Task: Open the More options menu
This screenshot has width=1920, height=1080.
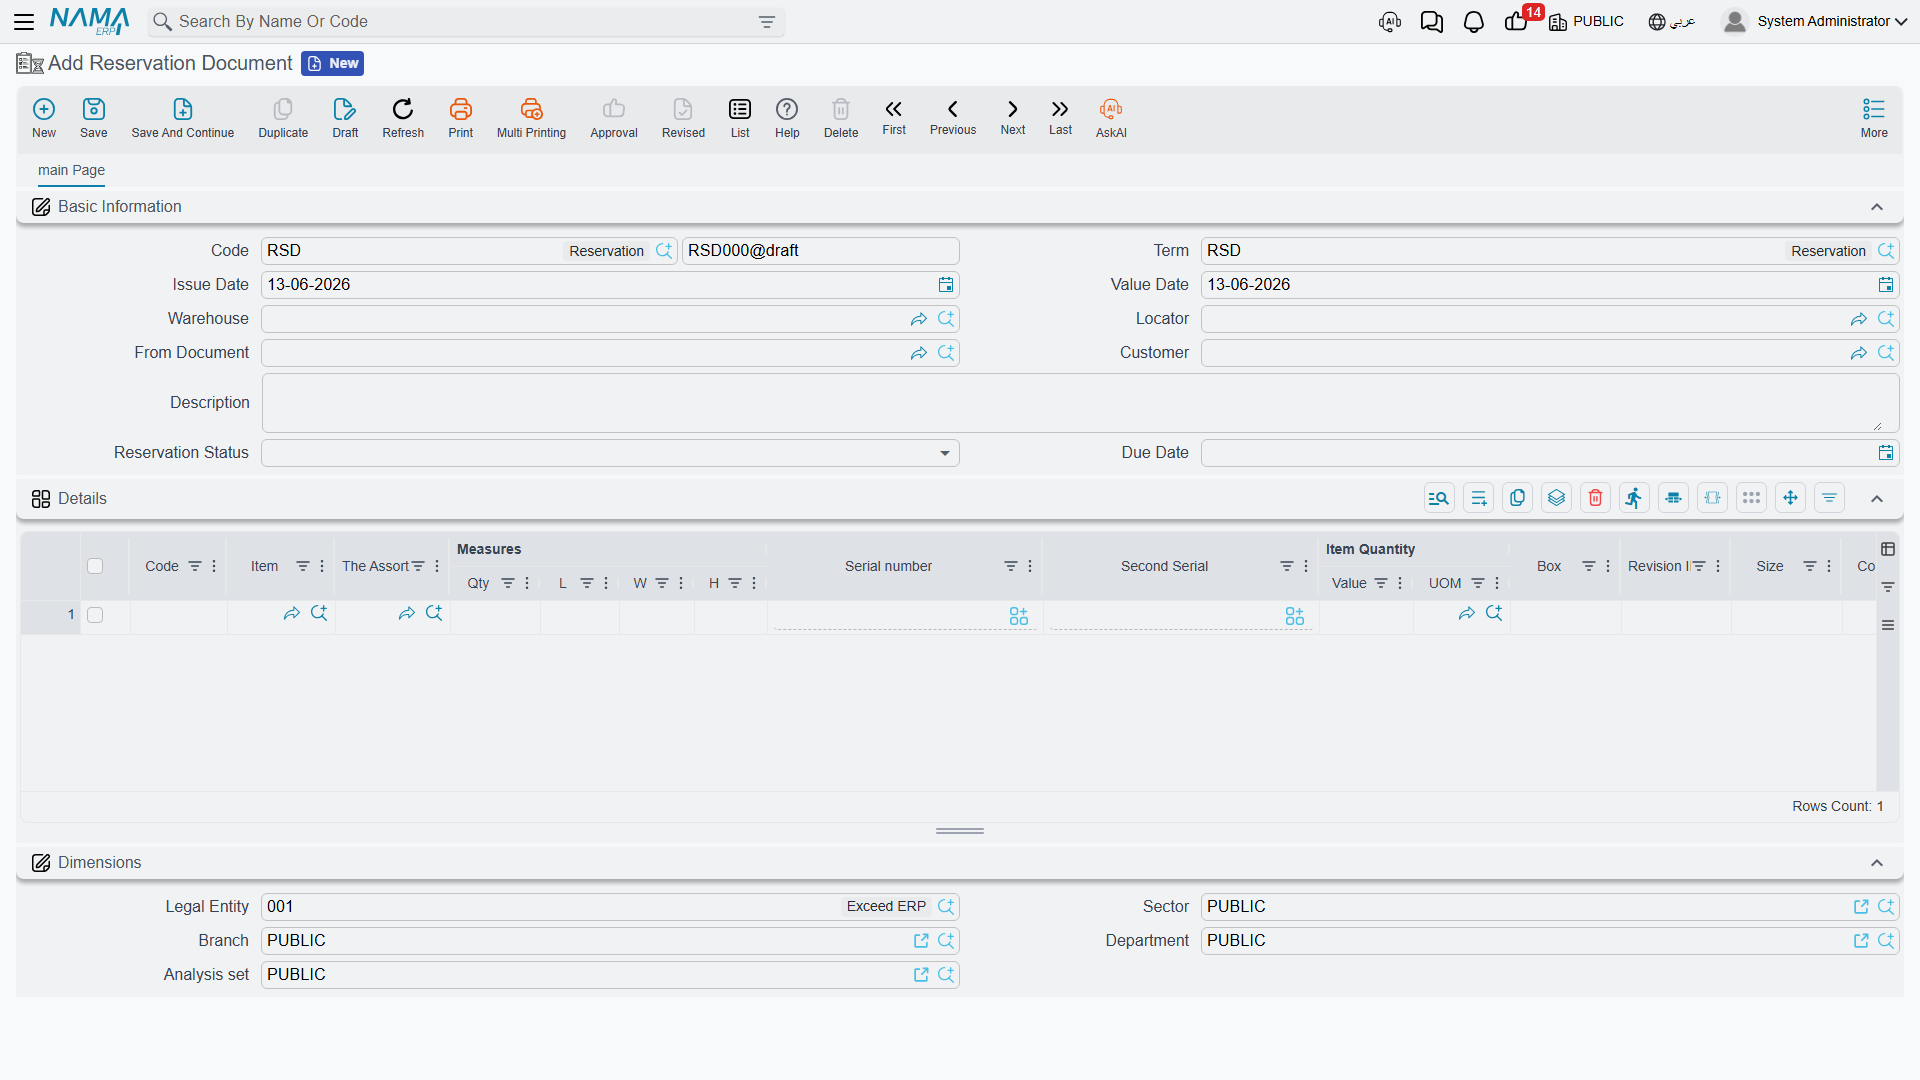Action: 1874,118
